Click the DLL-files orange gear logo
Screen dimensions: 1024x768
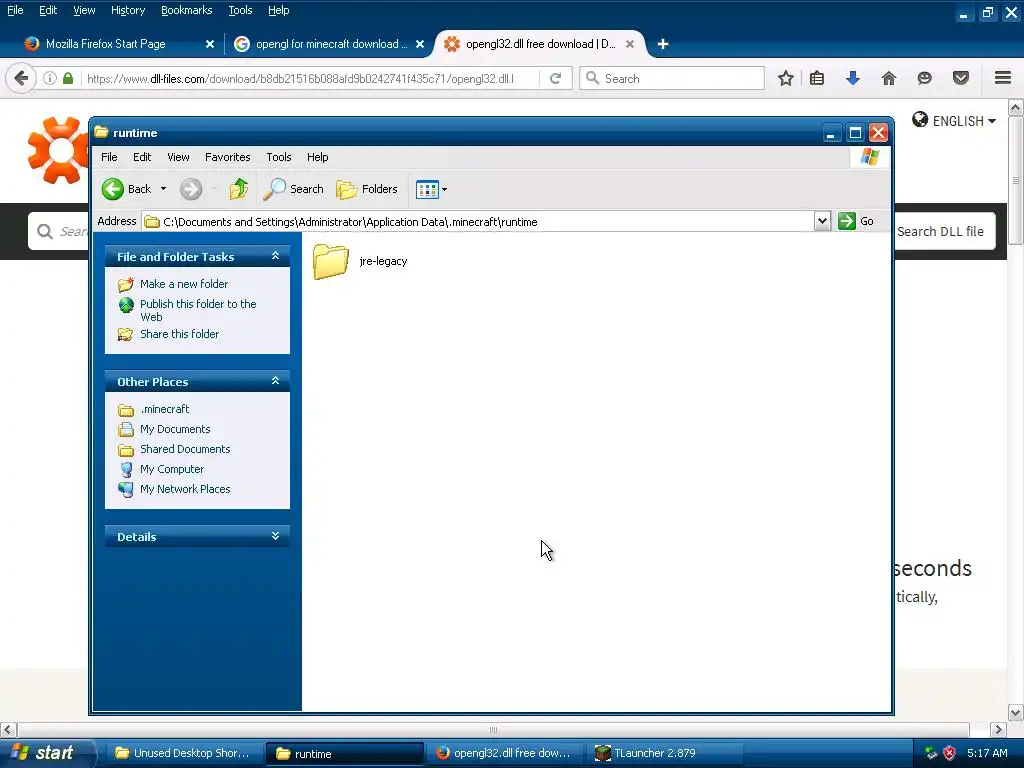coord(57,150)
